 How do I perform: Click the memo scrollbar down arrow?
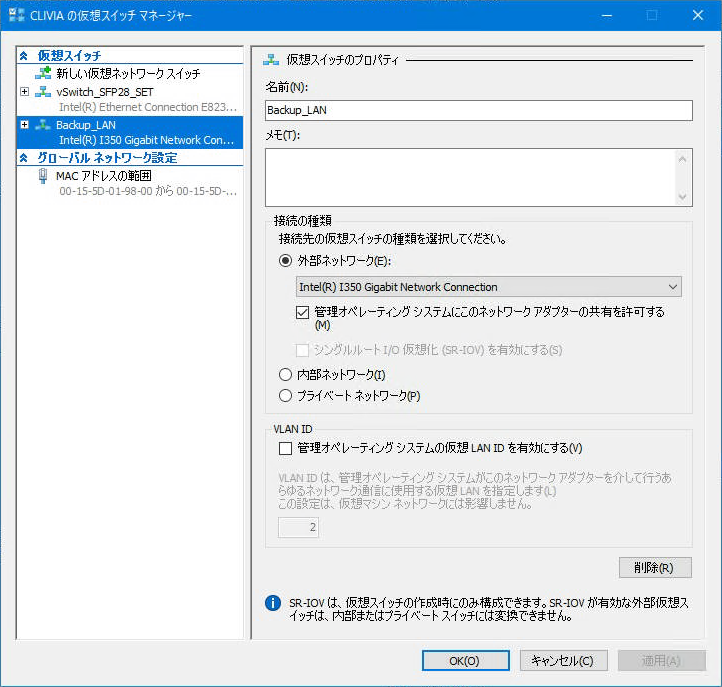(682, 197)
